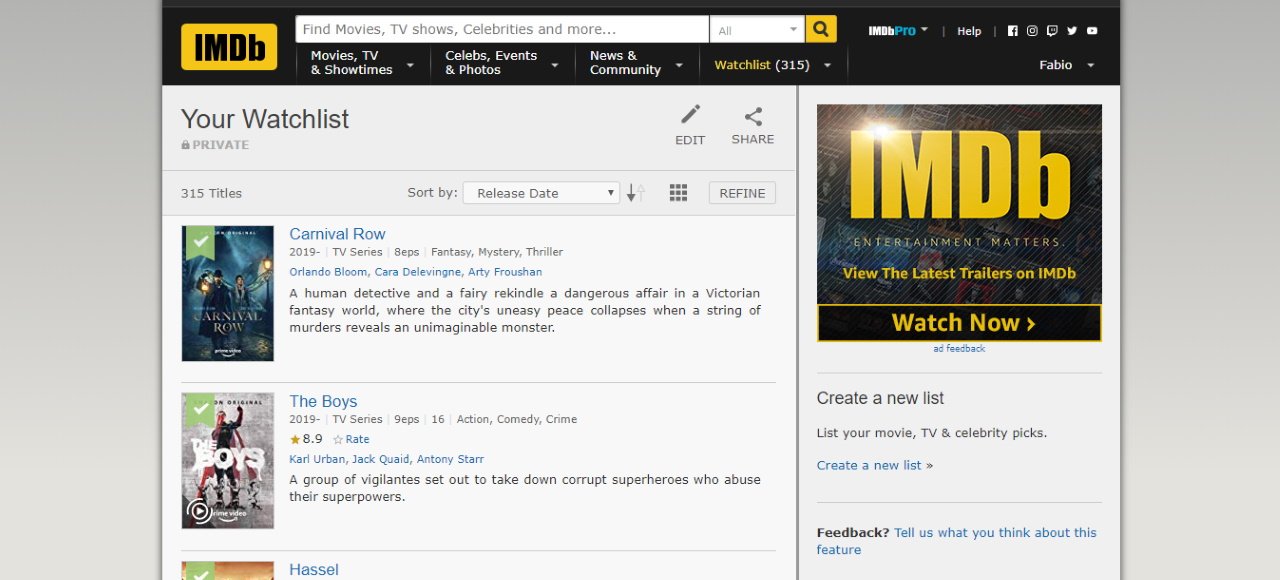
Task: Click the yellow search magnifier button
Action: pos(821,29)
